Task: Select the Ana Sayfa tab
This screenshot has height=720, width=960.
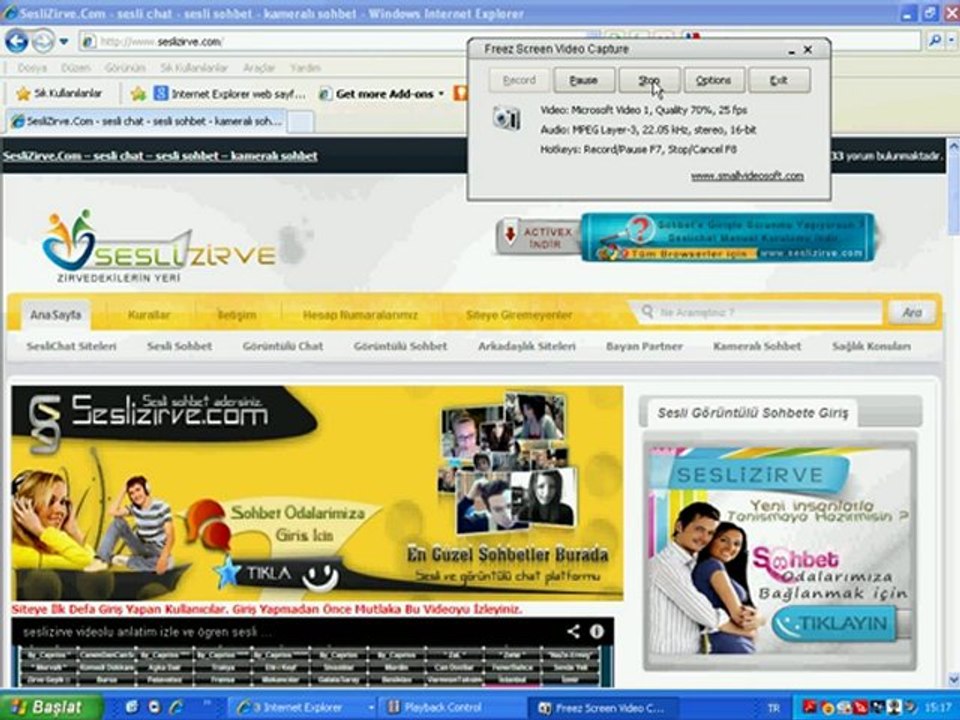Action: click(x=56, y=315)
